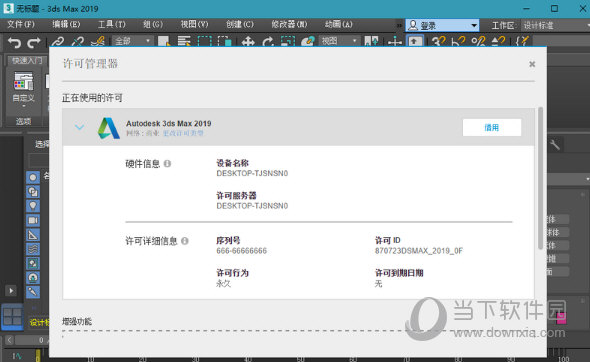This screenshot has height=362, width=590.
Task: Click the Redo arrow in the toolbar
Action: click(x=34, y=42)
